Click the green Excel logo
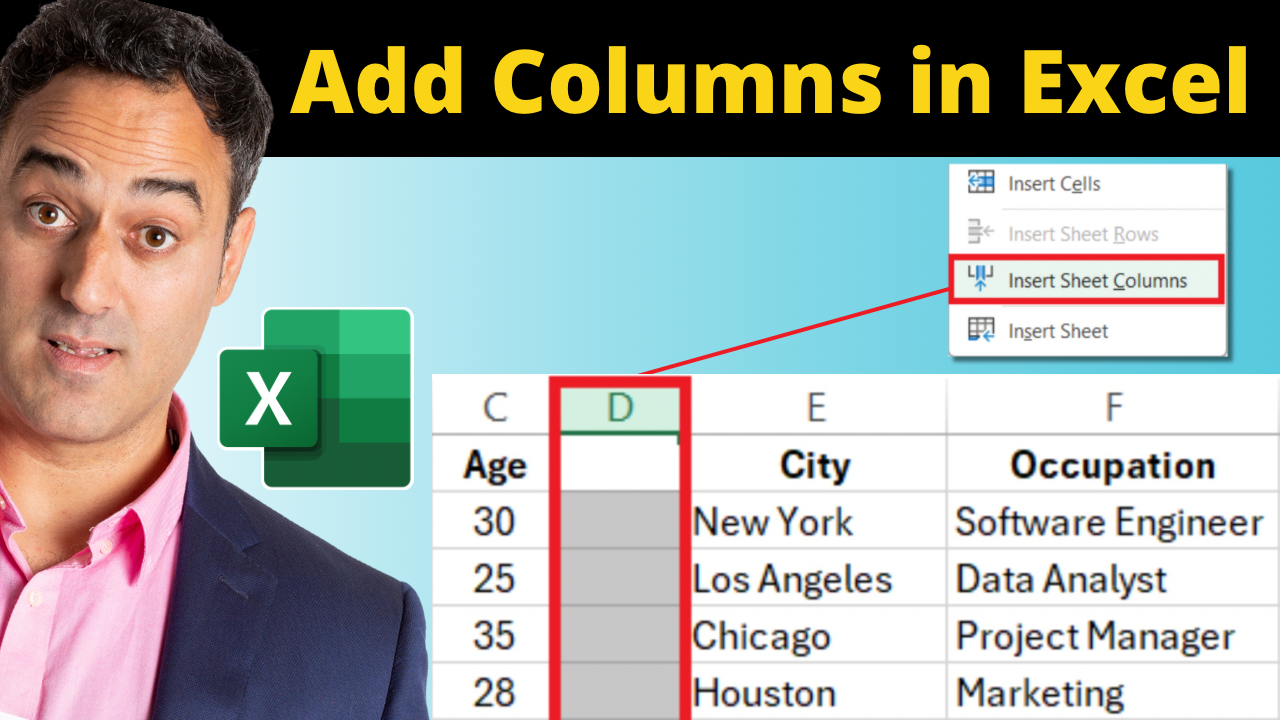Image resolution: width=1280 pixels, height=720 pixels. click(x=316, y=398)
